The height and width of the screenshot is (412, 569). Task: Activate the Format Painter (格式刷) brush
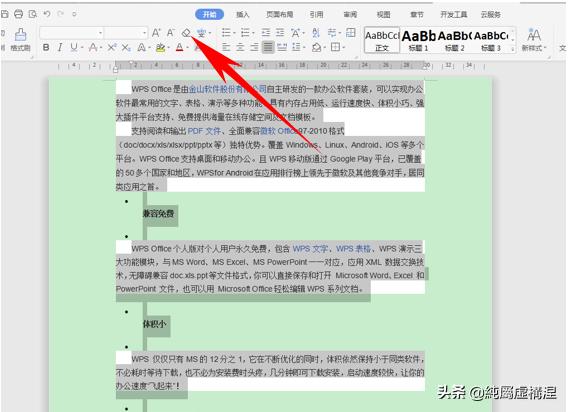tap(20, 39)
